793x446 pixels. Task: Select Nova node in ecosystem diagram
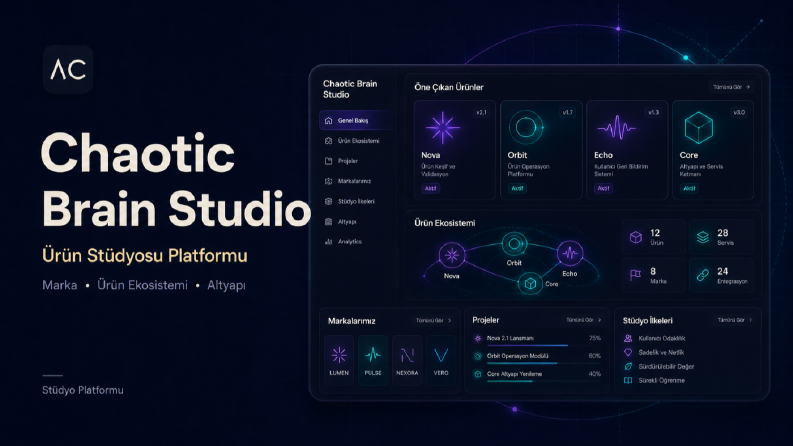tap(452, 255)
